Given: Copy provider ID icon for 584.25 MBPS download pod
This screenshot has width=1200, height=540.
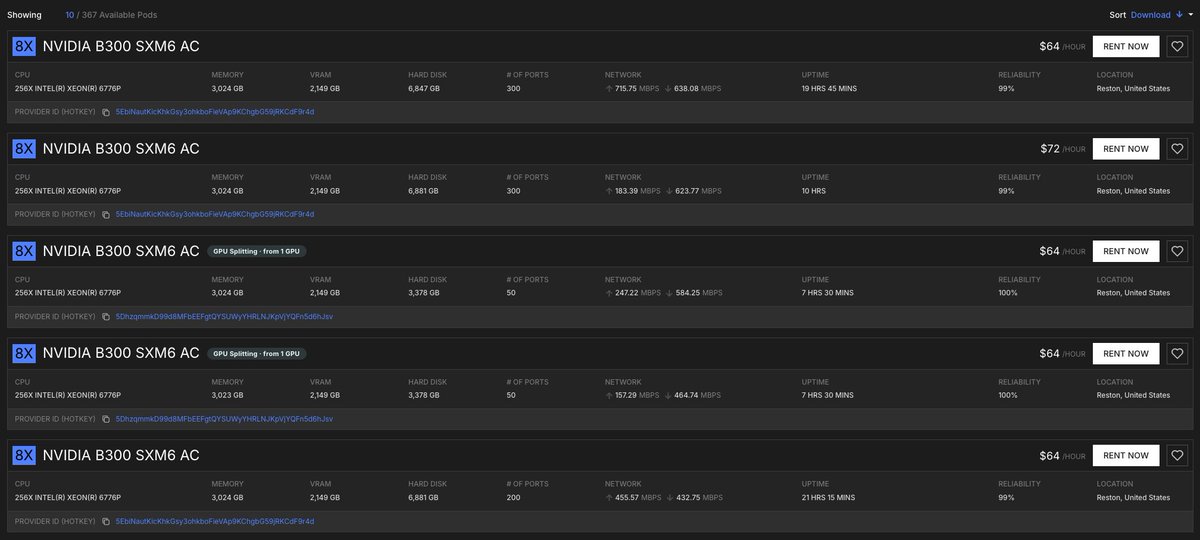Looking at the screenshot, I should 106,316.
